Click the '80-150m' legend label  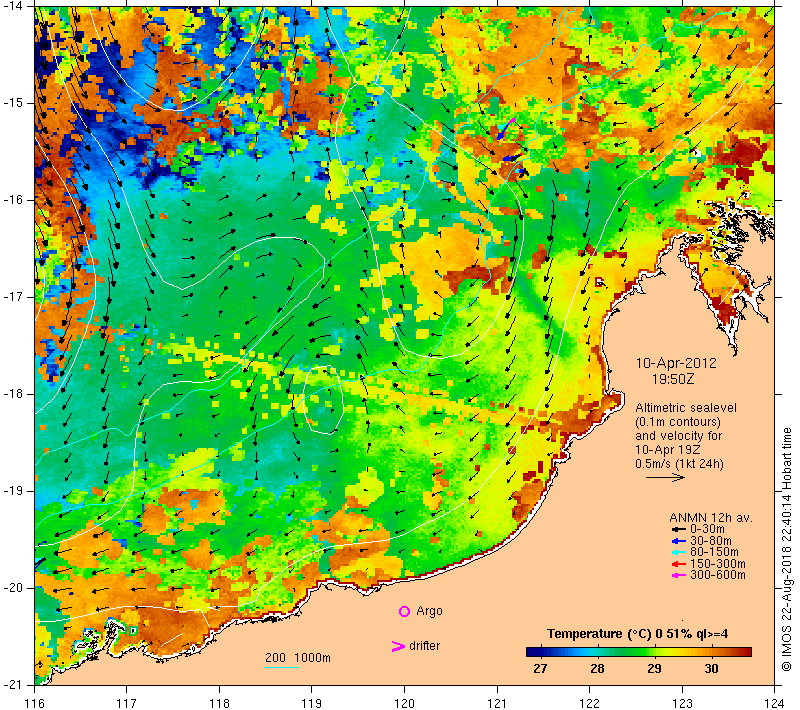(714, 552)
